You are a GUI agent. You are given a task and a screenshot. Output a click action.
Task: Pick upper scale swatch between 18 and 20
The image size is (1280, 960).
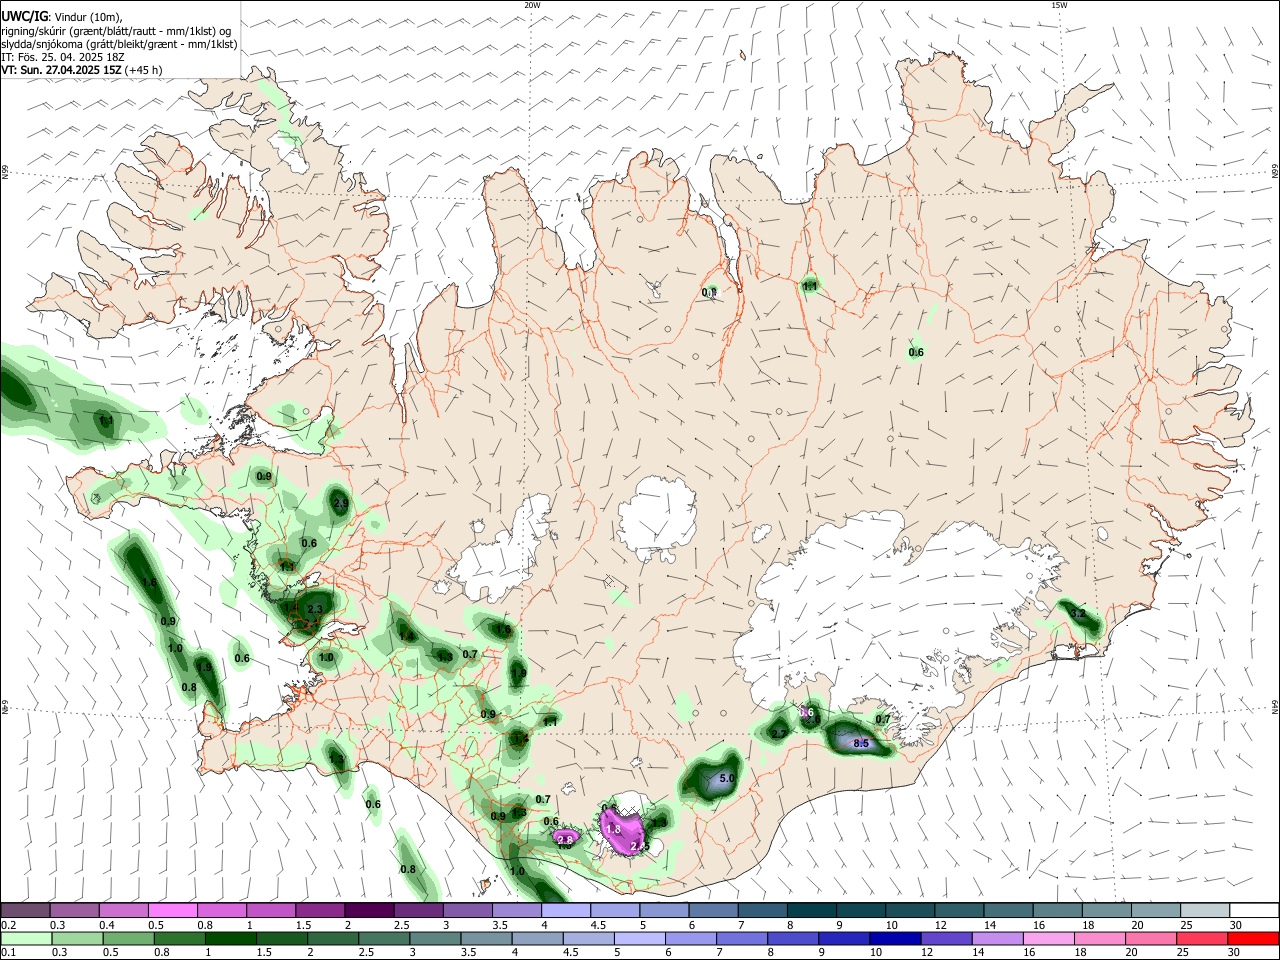pyautogui.click(x=1108, y=911)
